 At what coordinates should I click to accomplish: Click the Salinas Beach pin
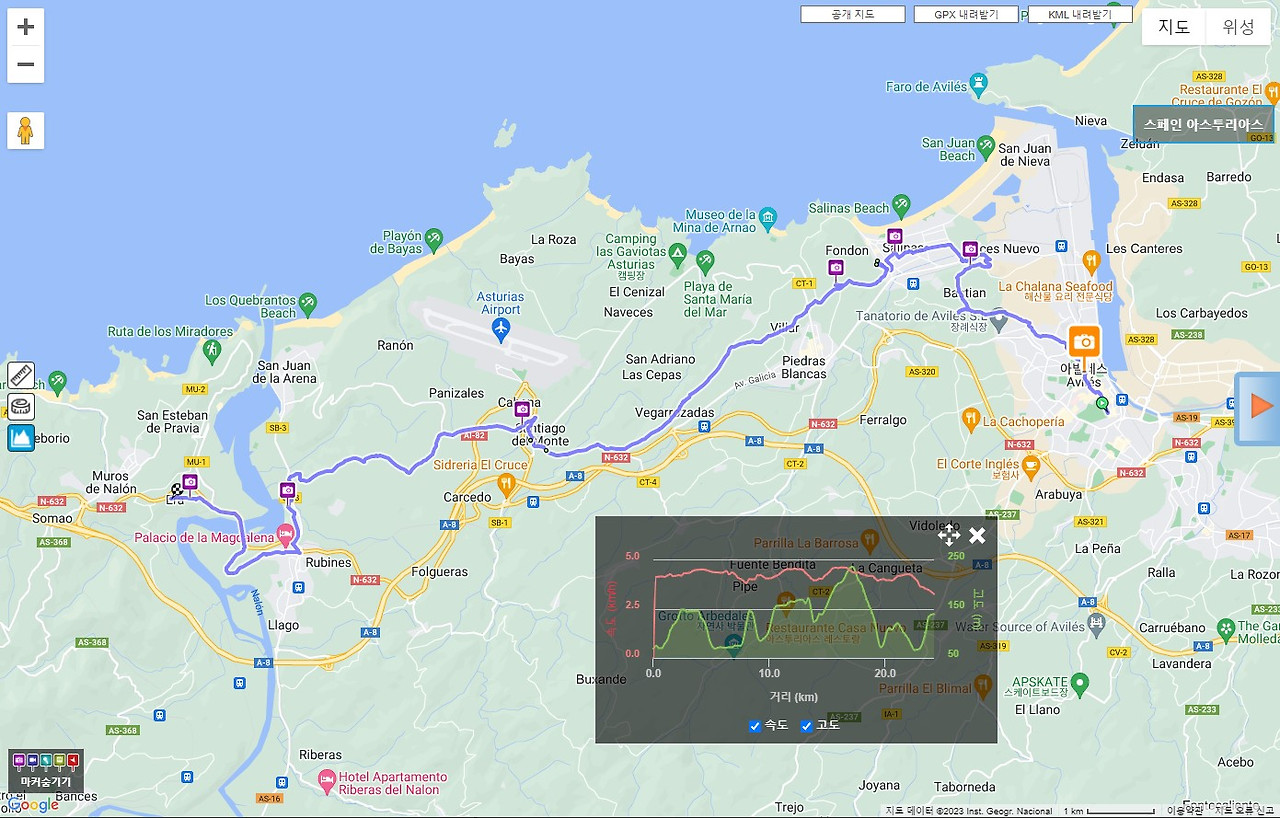tap(901, 204)
